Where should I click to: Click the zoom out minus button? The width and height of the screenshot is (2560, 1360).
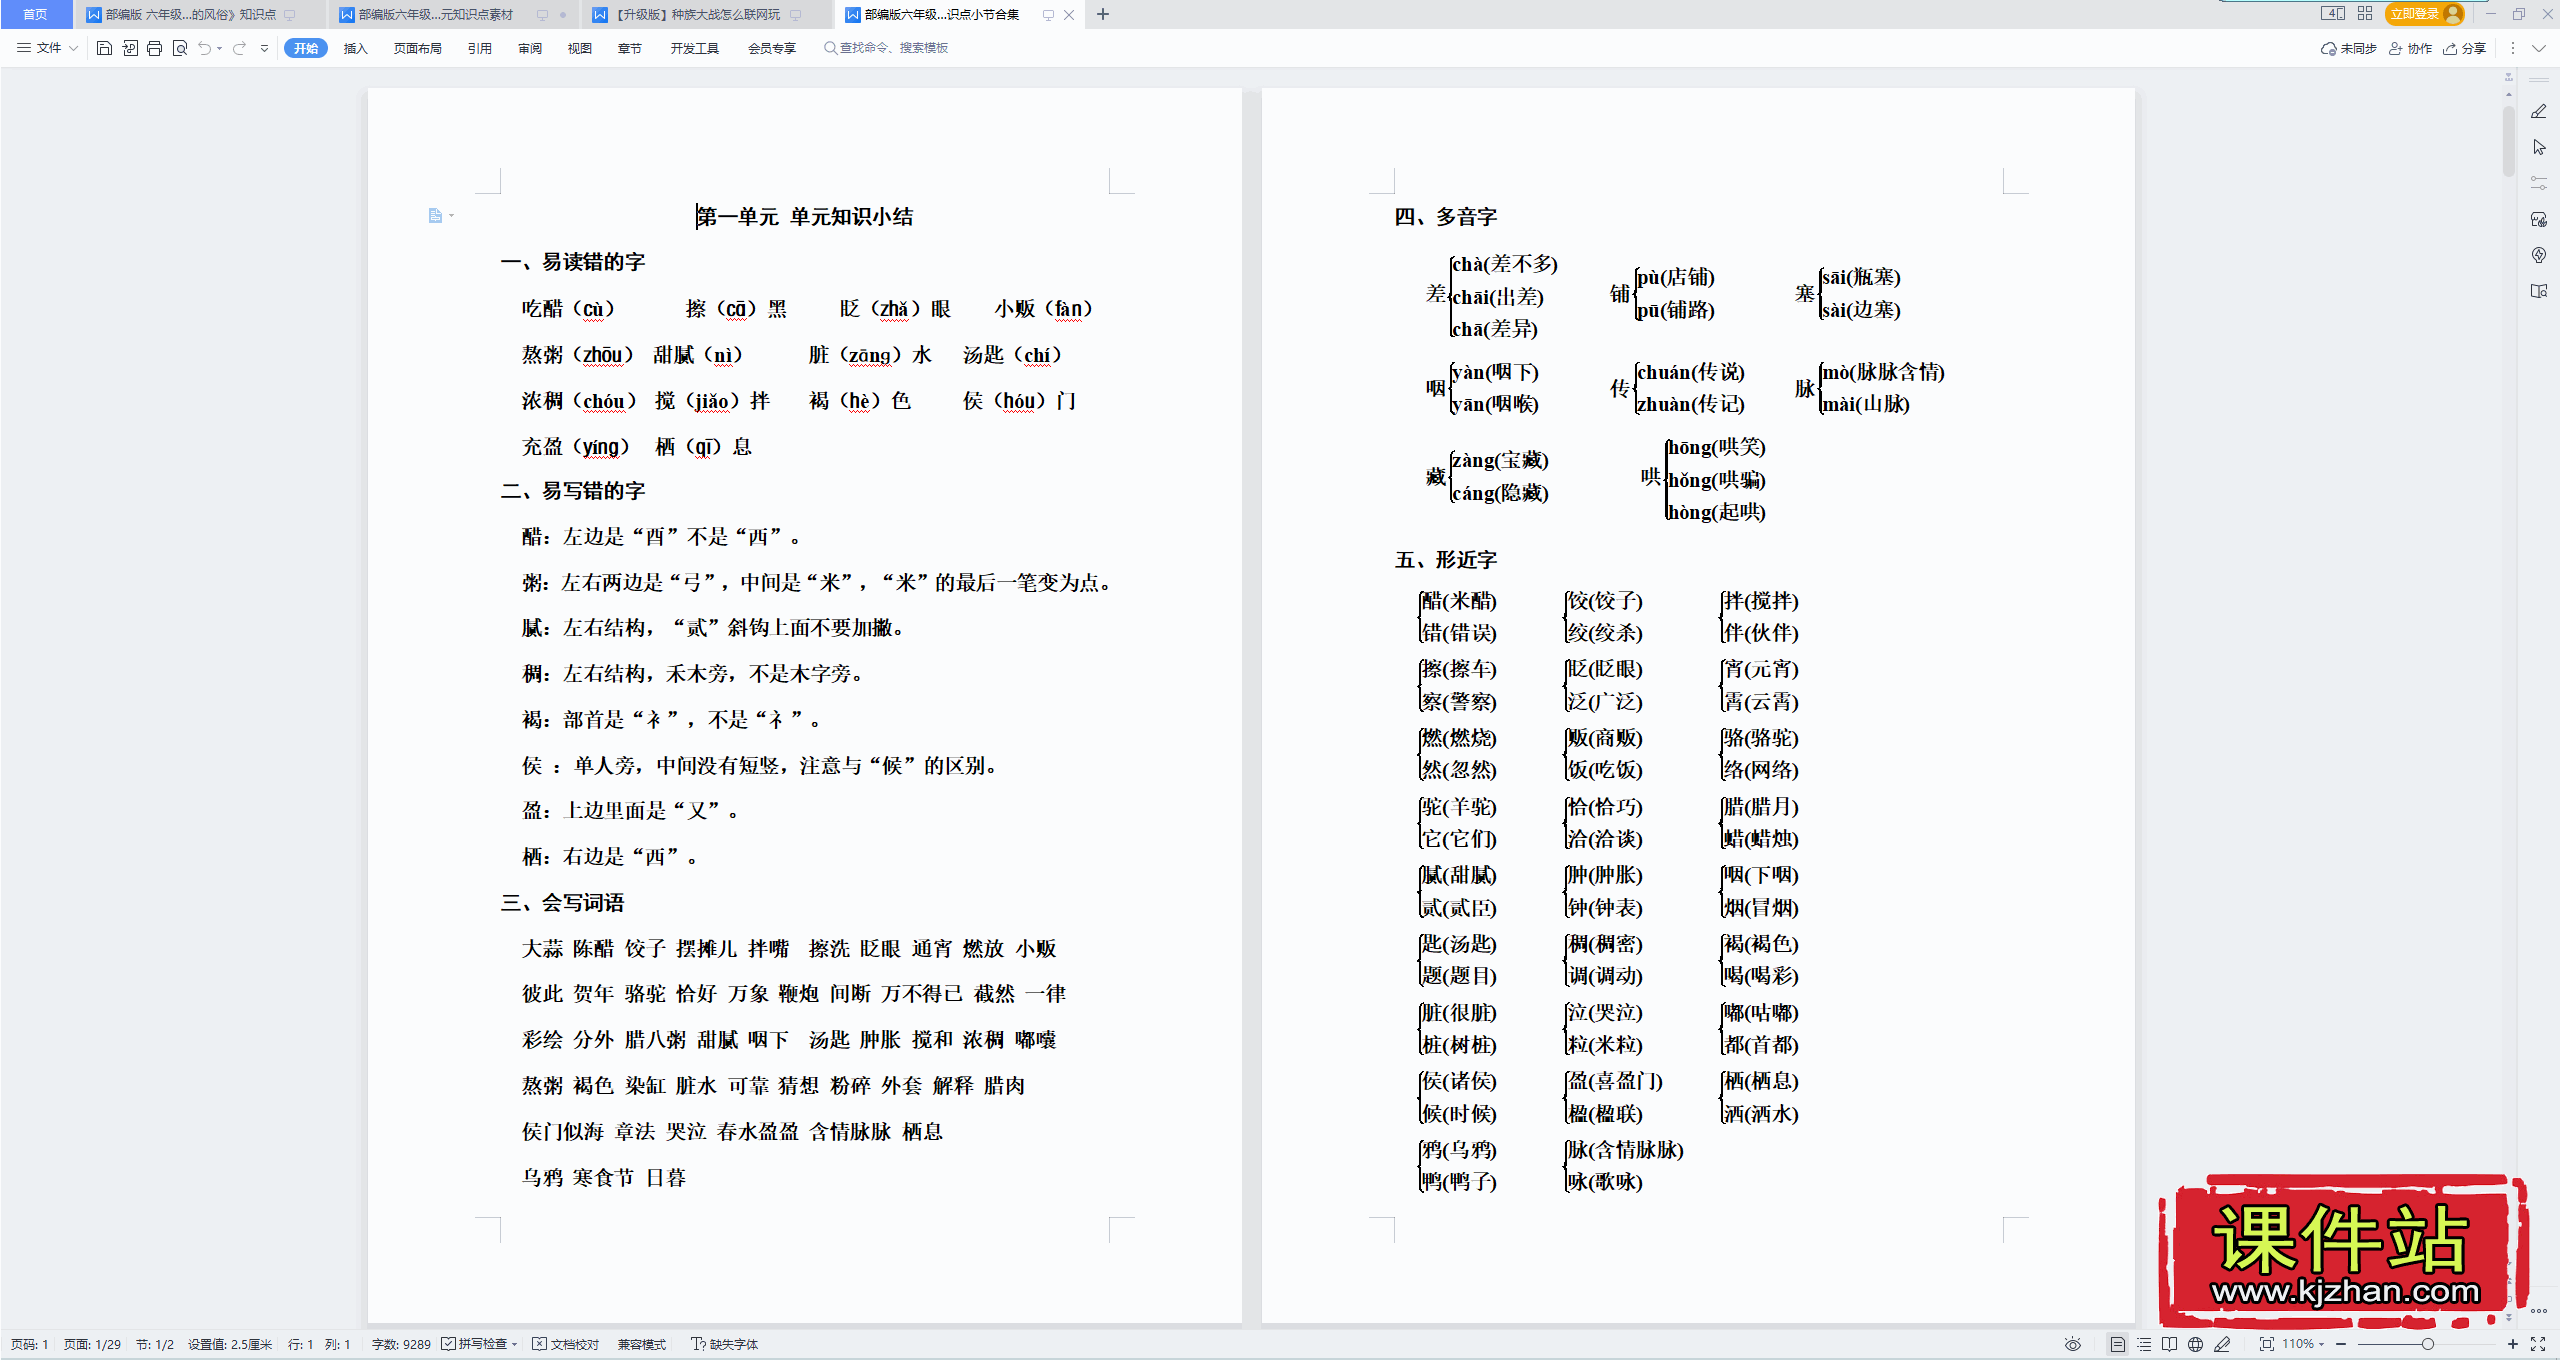click(x=2341, y=1344)
